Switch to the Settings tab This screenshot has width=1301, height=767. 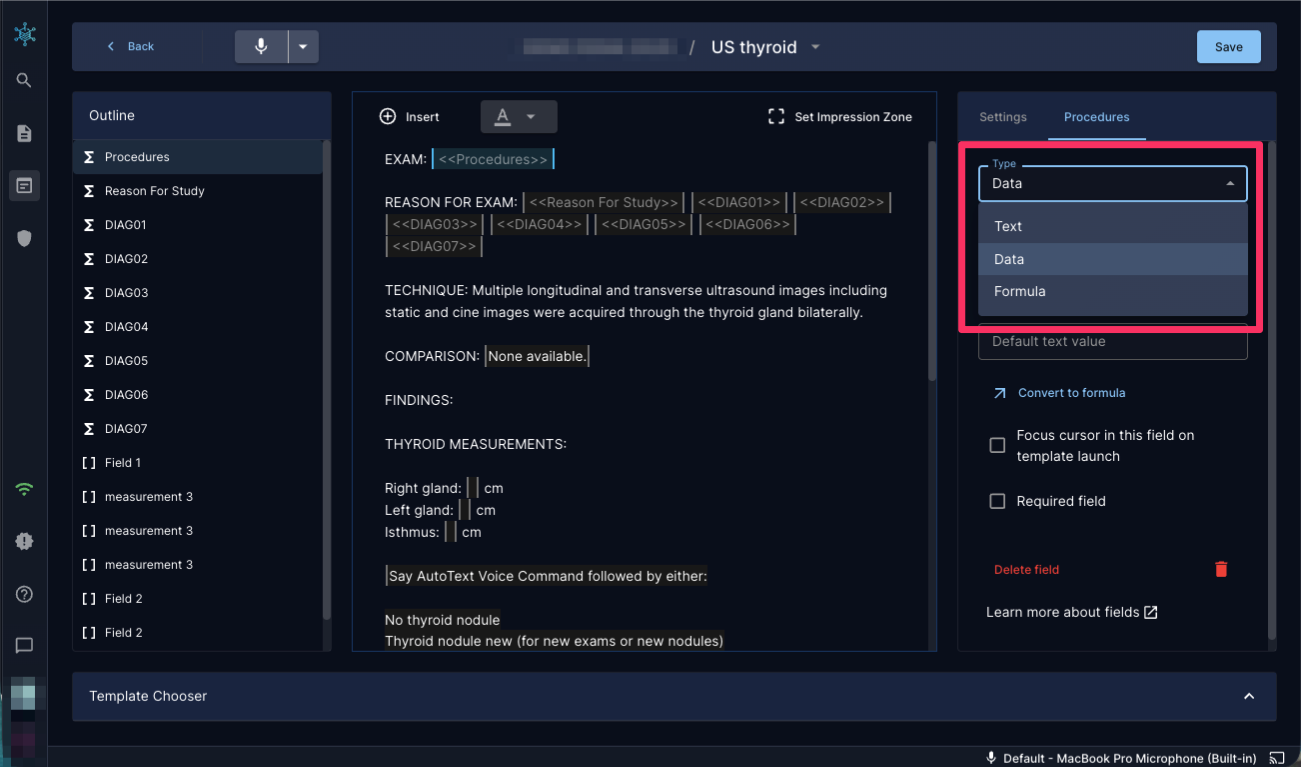coord(1003,117)
